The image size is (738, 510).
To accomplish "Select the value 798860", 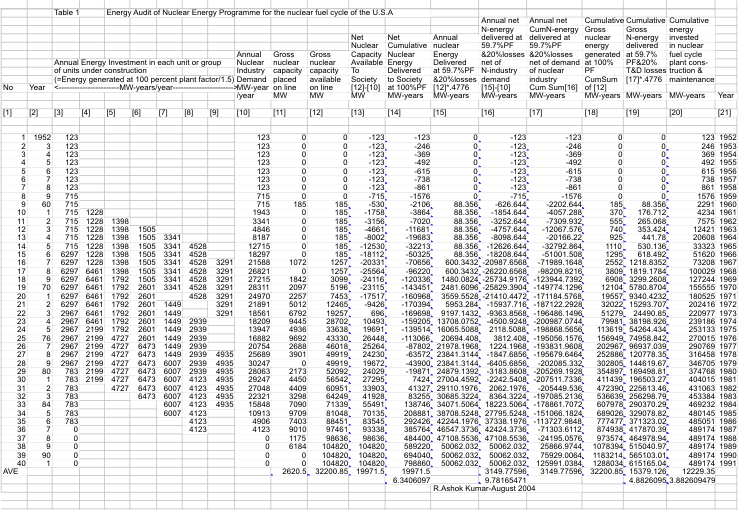I will coord(418,463).
